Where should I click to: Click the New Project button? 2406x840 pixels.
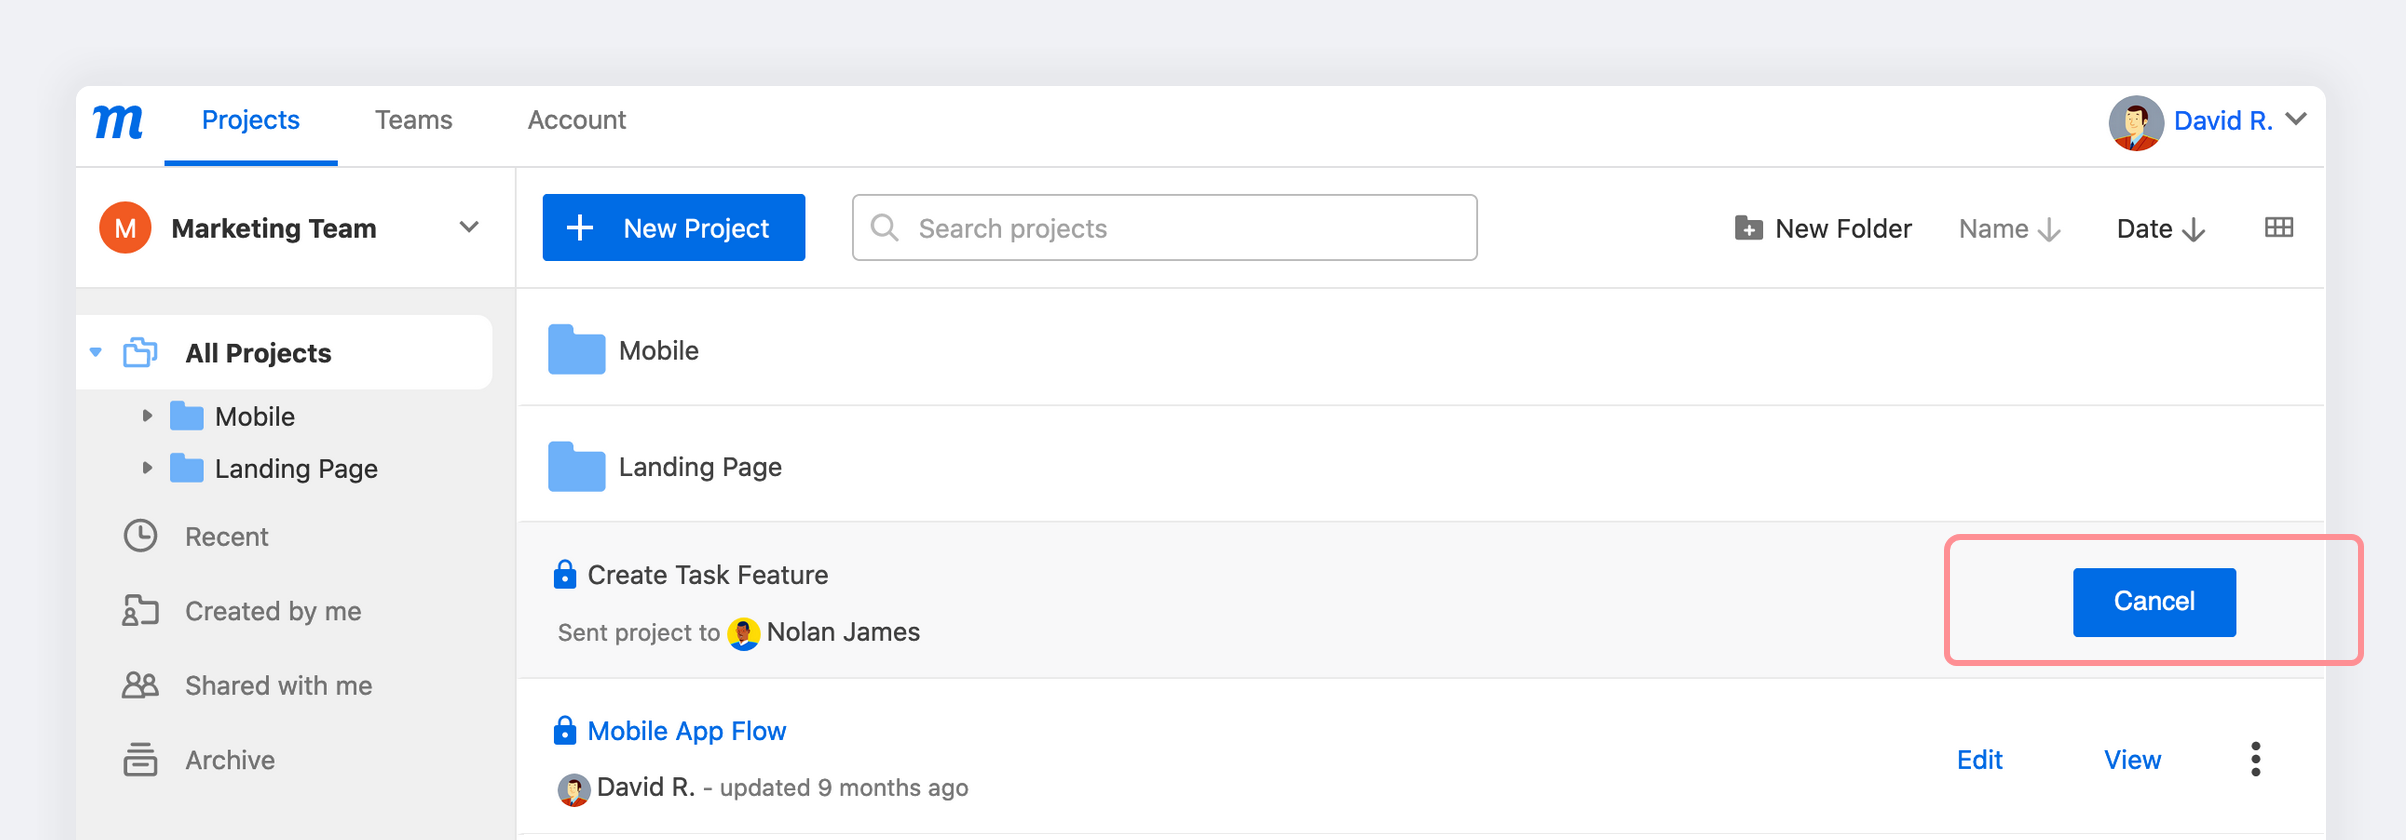673,228
